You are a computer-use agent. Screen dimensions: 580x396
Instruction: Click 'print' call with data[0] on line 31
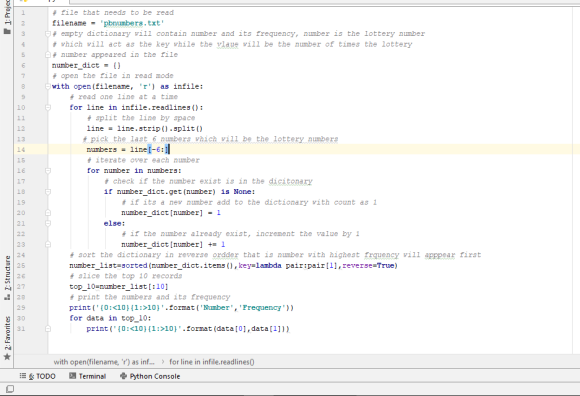188,329
